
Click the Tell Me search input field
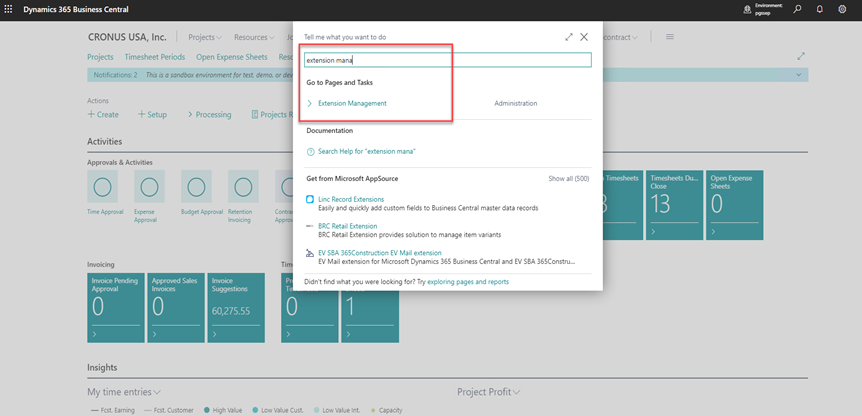pyautogui.click(x=447, y=60)
